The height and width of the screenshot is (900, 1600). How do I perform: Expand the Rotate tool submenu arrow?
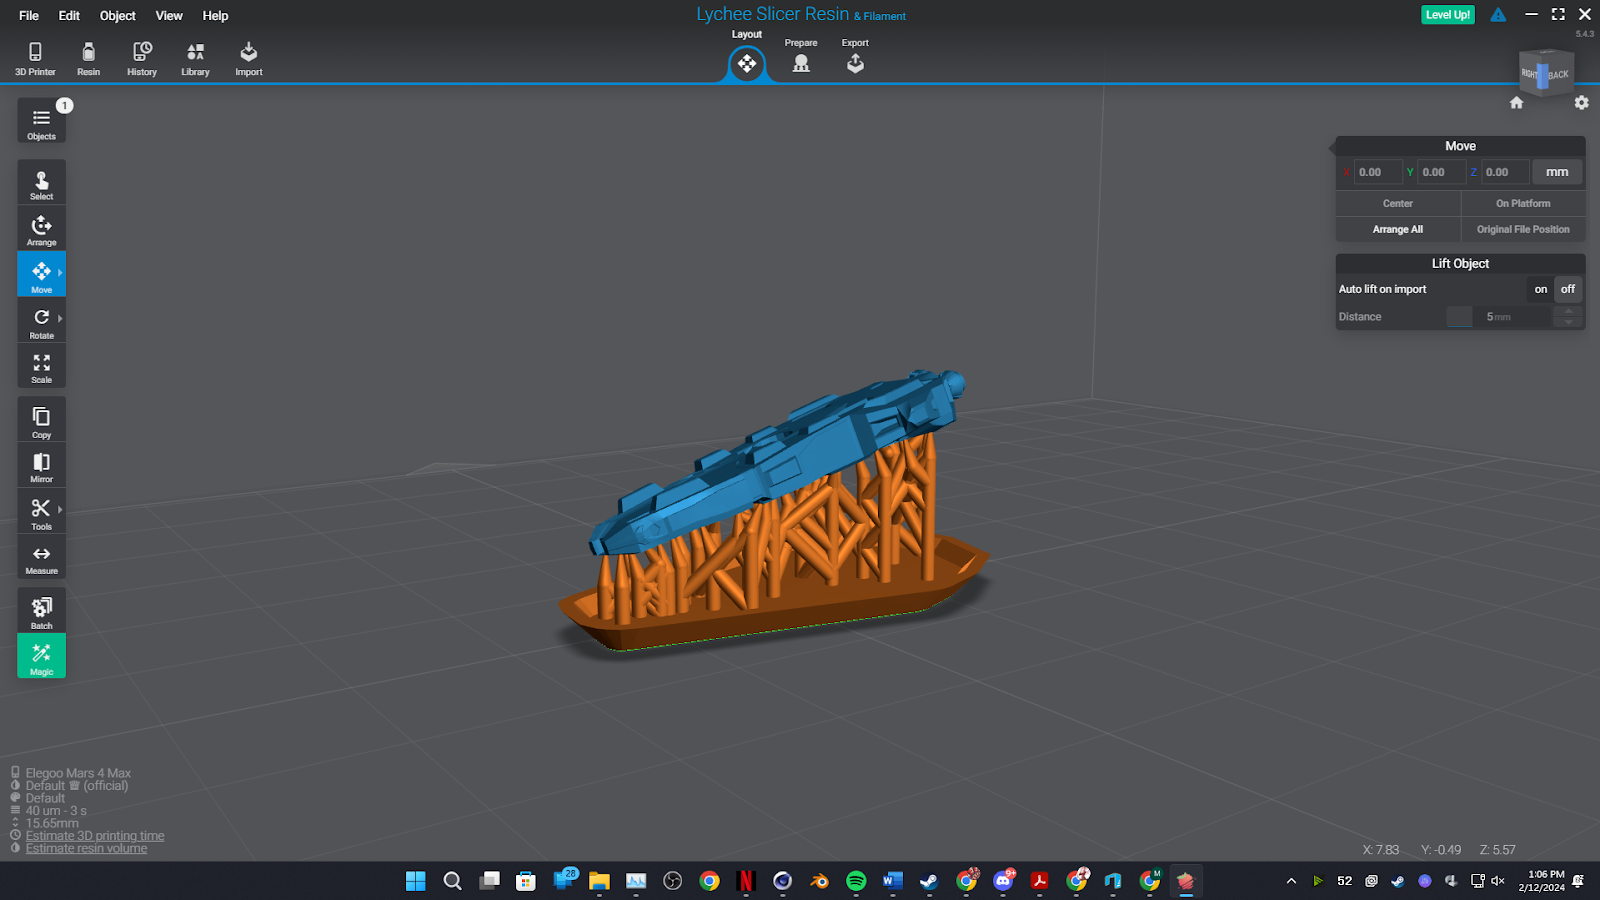click(x=60, y=318)
